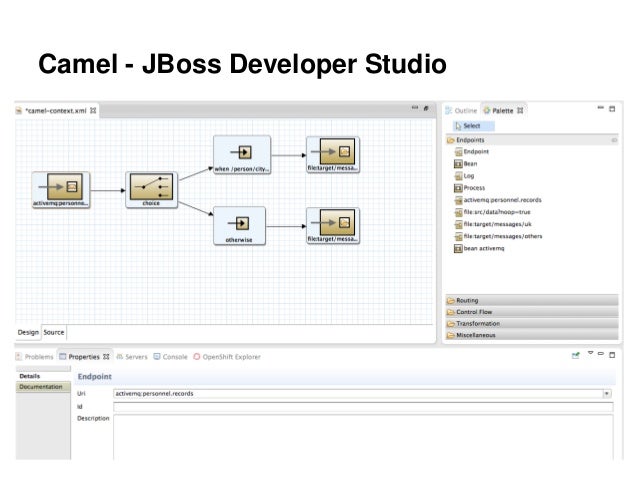Collapse the Endpoints palette drawer
This screenshot has width=638, height=479.
click(x=532, y=140)
